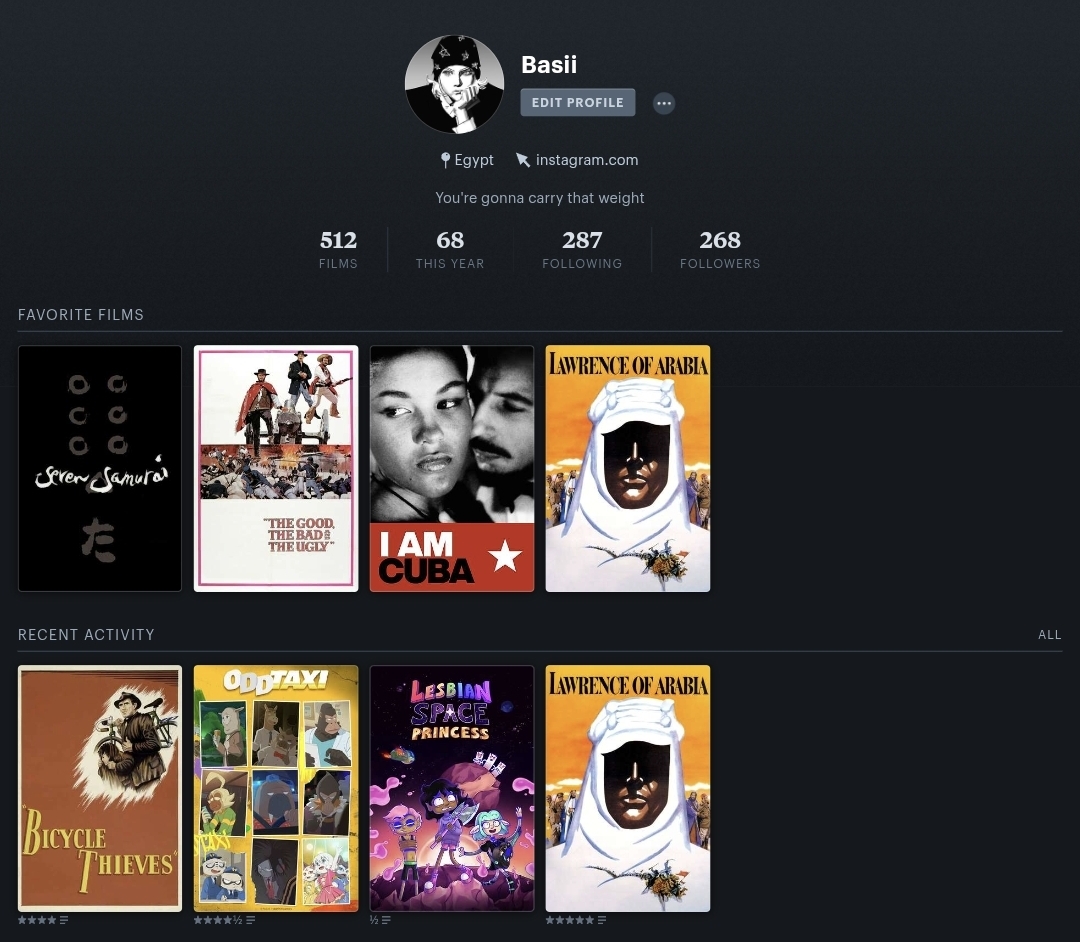This screenshot has height=942, width=1080.
Task: Open review icon under Bicycle Thieves
Action: tap(64, 920)
